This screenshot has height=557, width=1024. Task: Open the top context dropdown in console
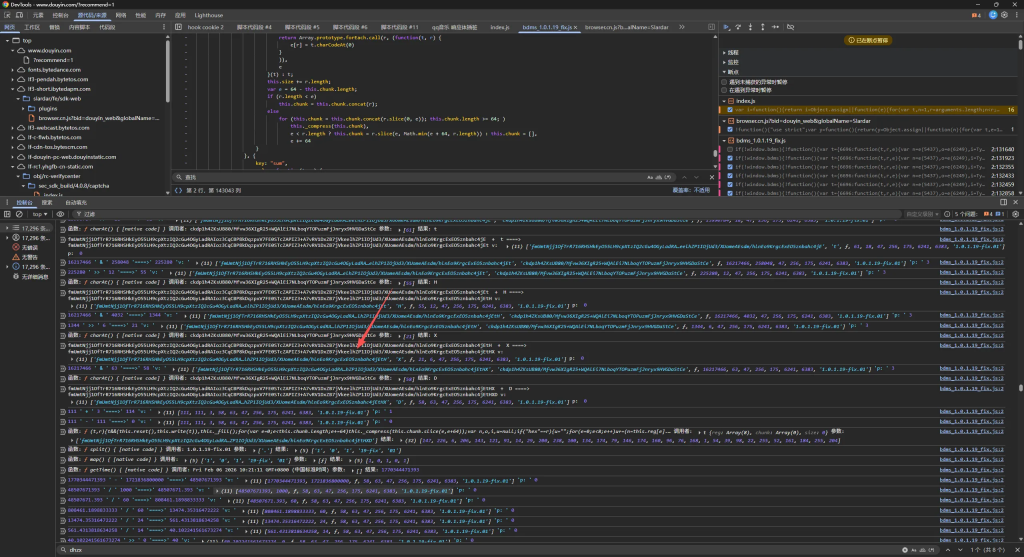click(x=41, y=214)
